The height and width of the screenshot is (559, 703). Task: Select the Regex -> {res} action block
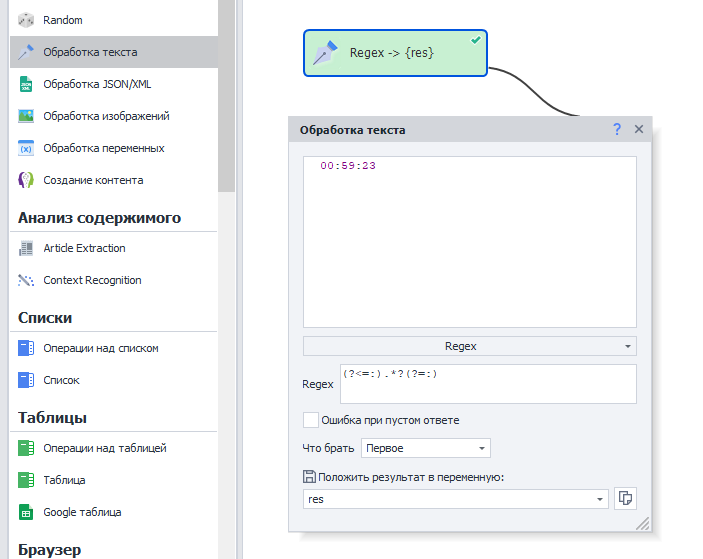coord(395,53)
